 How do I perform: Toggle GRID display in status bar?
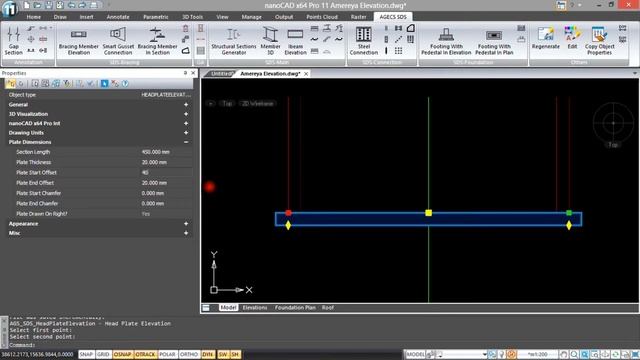coord(103,354)
